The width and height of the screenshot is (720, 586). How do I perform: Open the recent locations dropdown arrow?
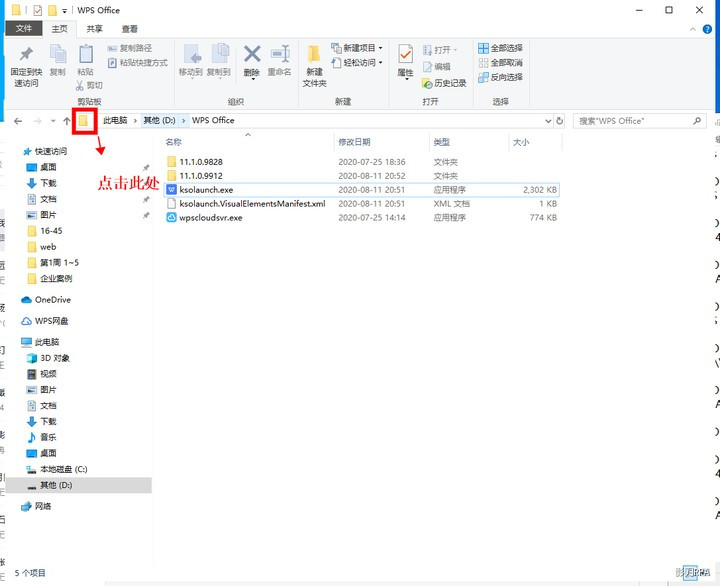pyautogui.click(x=53, y=121)
